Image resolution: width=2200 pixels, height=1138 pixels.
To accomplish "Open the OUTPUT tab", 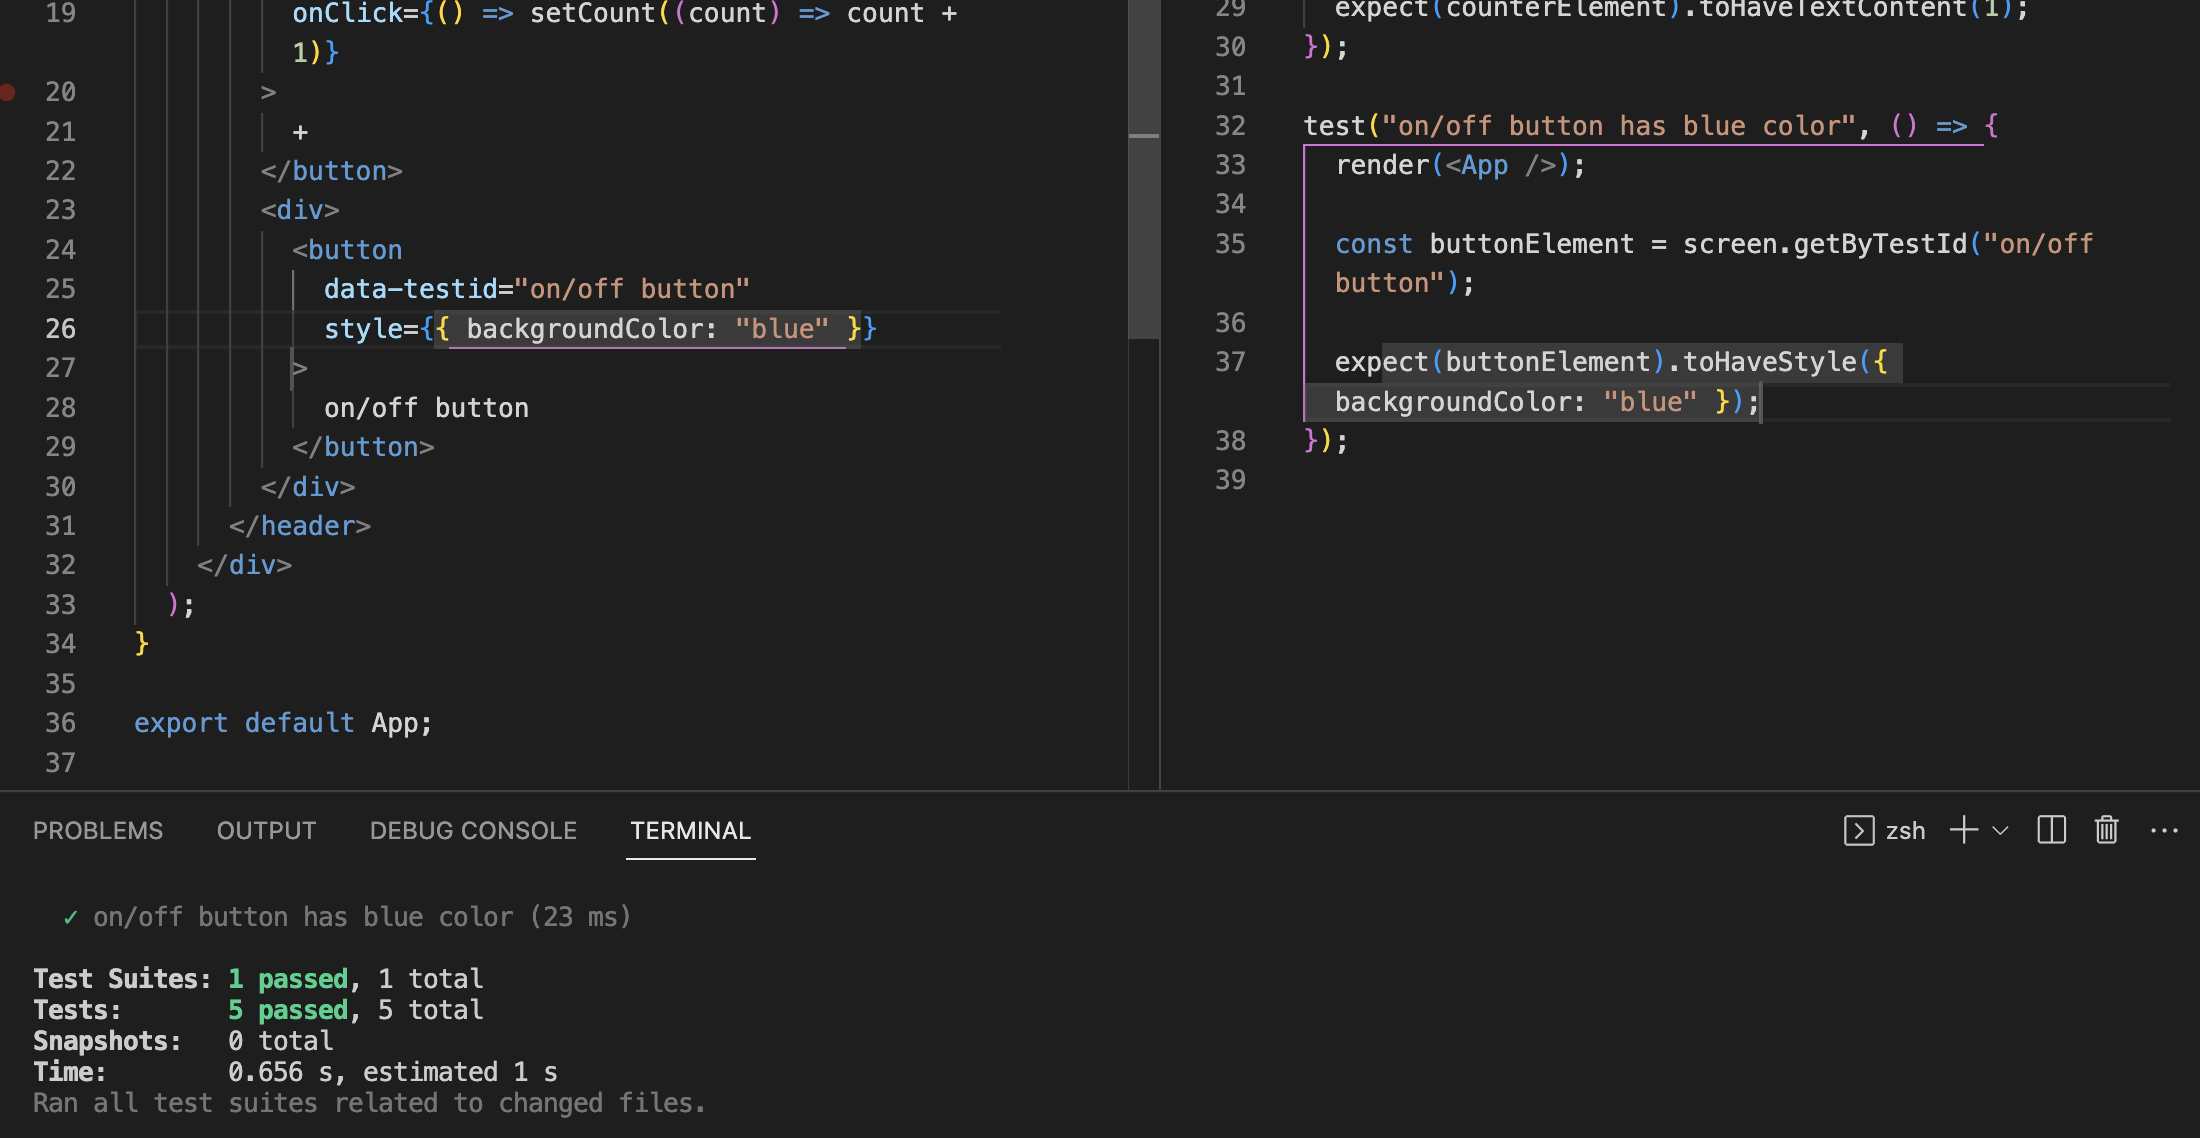I will pos(266,830).
